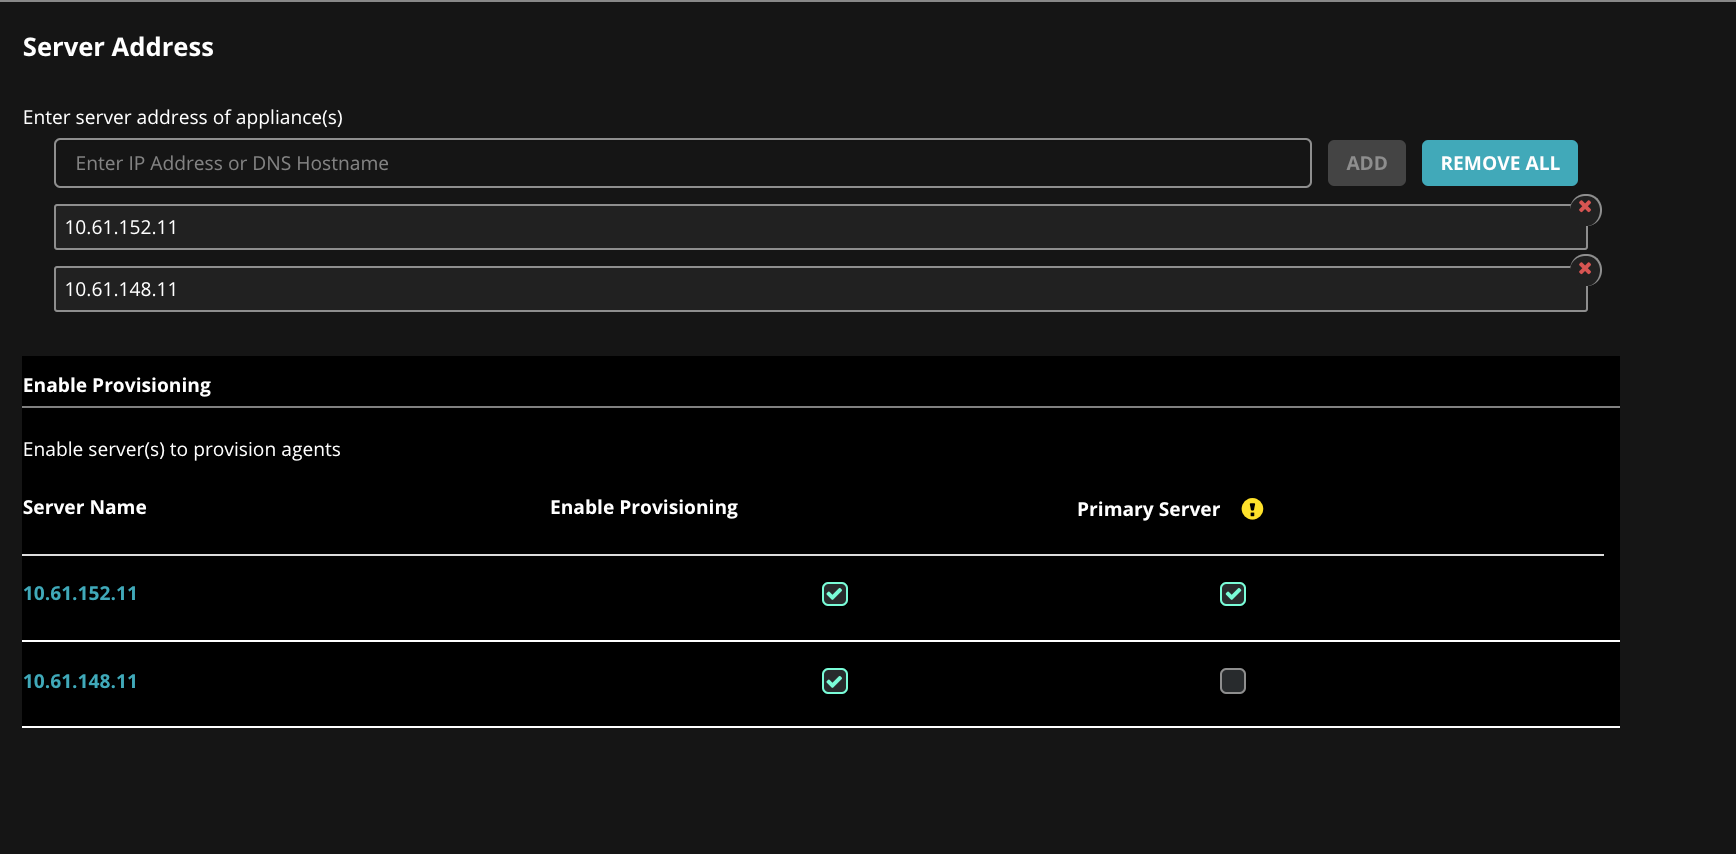The width and height of the screenshot is (1736, 854).
Task: Click 'Enter server address of appliance(s)' label
Action: click(183, 117)
